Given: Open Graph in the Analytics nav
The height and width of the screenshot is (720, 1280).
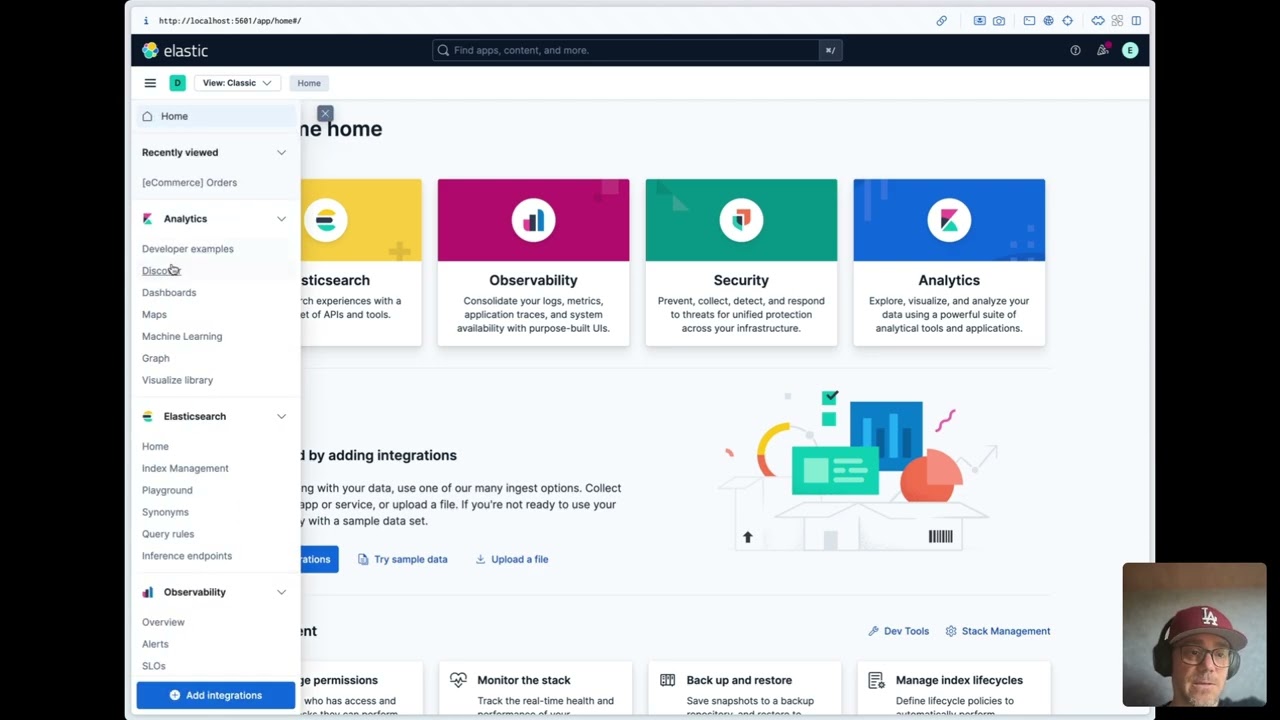Looking at the screenshot, I should tap(155, 358).
